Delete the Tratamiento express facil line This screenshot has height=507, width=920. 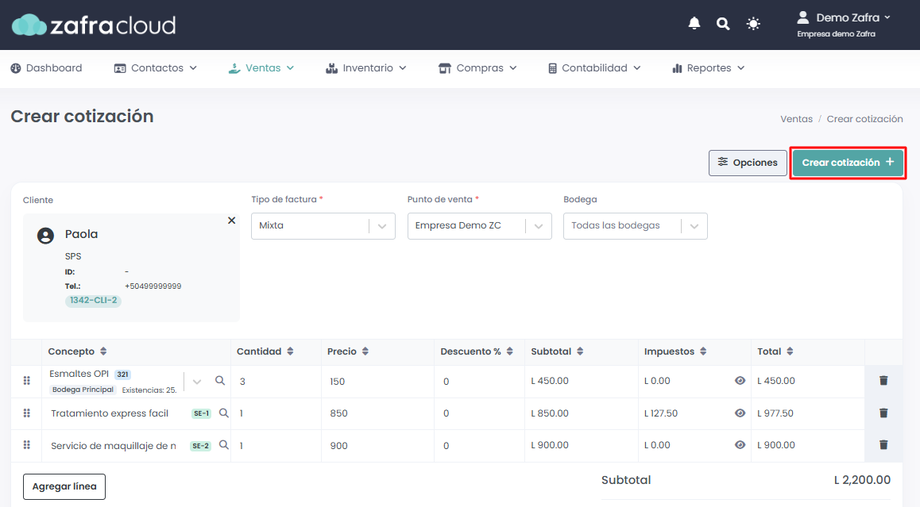click(883, 413)
